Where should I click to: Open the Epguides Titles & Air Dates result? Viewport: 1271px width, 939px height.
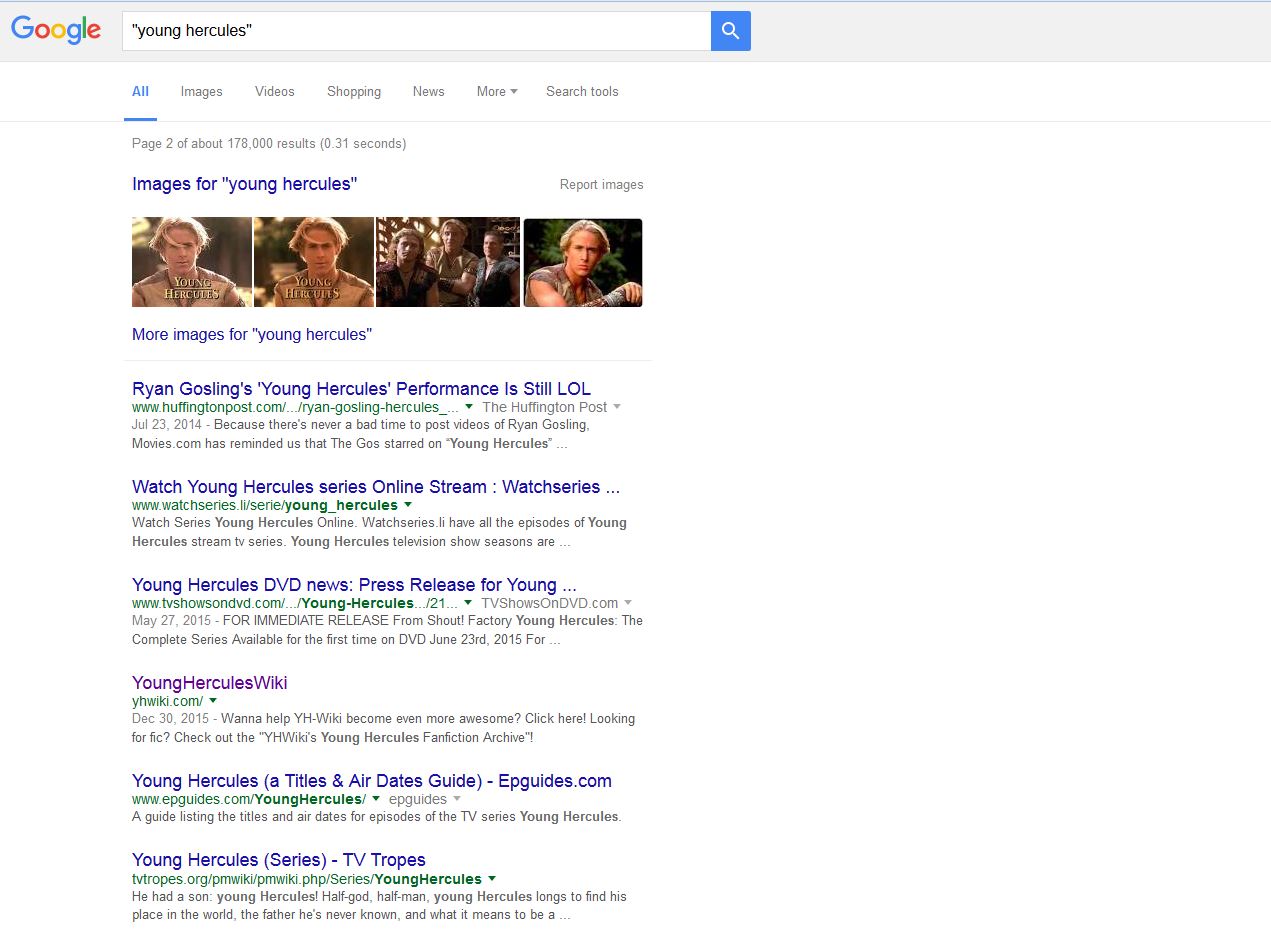click(371, 781)
